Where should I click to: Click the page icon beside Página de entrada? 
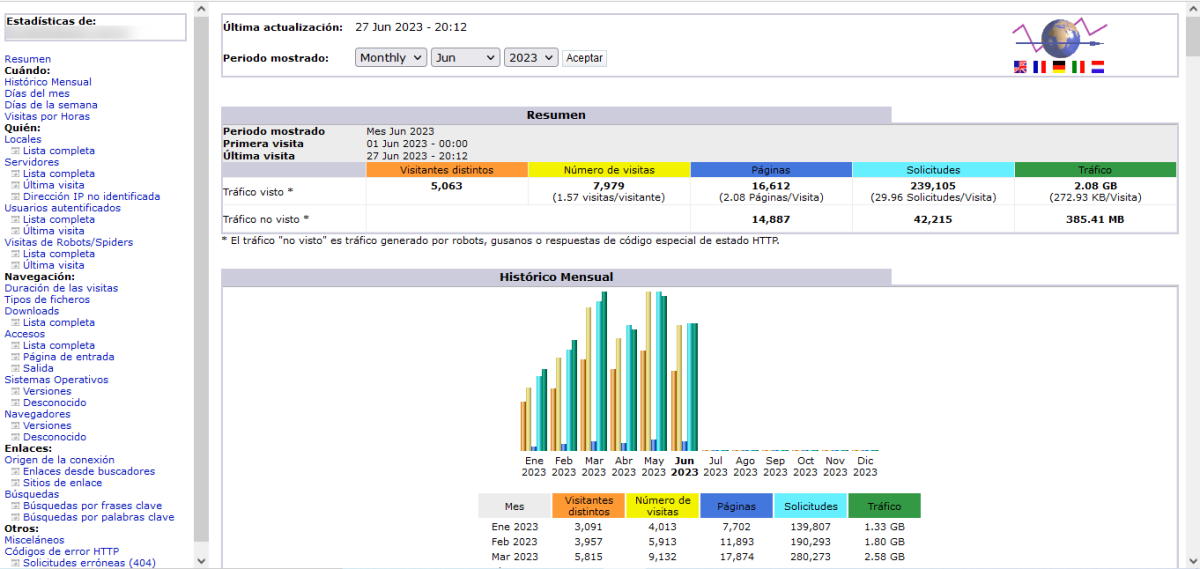click(x=15, y=357)
